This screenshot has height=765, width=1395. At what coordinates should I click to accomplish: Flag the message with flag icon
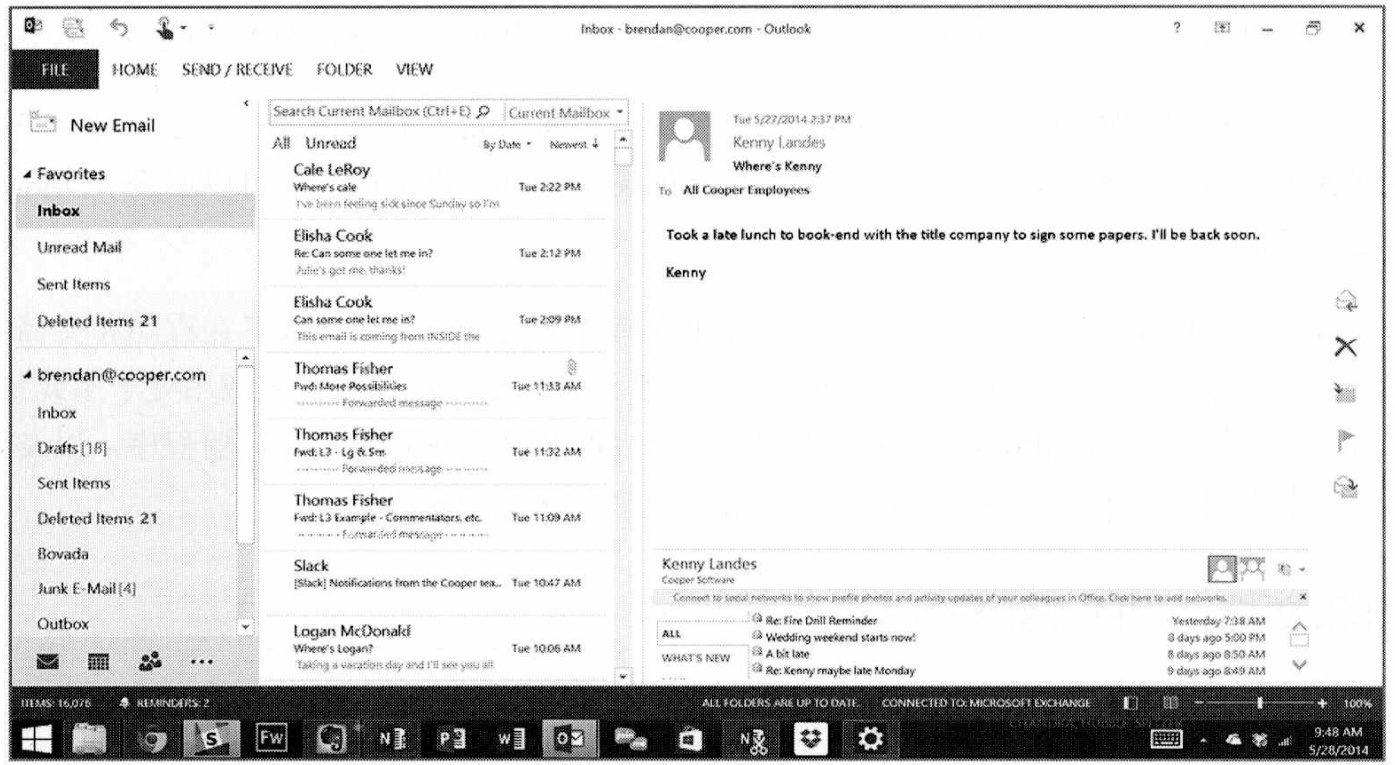click(1345, 438)
